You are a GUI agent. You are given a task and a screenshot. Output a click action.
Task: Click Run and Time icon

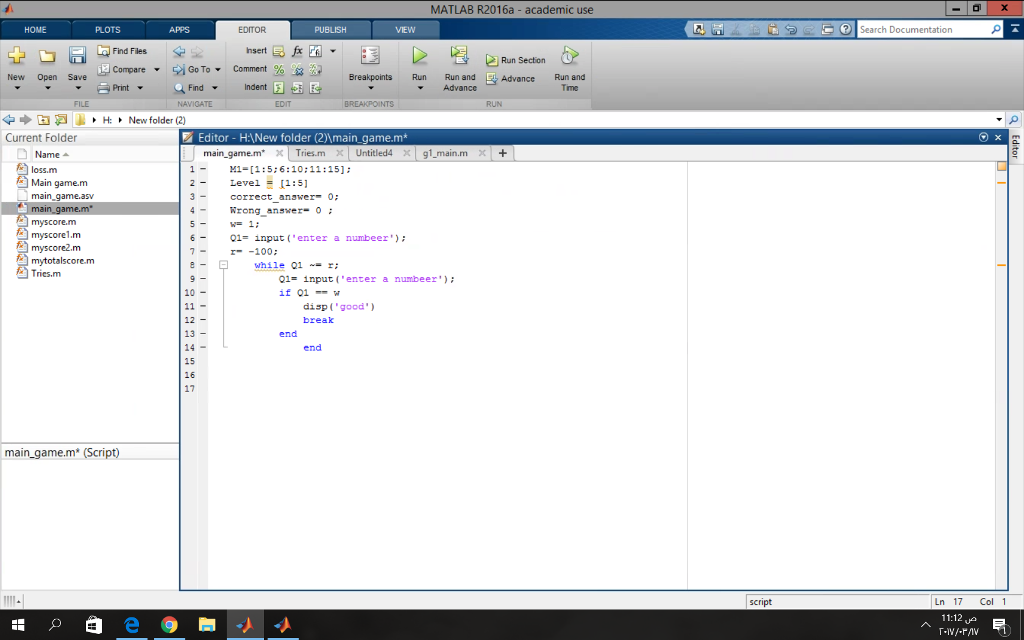tap(569, 56)
